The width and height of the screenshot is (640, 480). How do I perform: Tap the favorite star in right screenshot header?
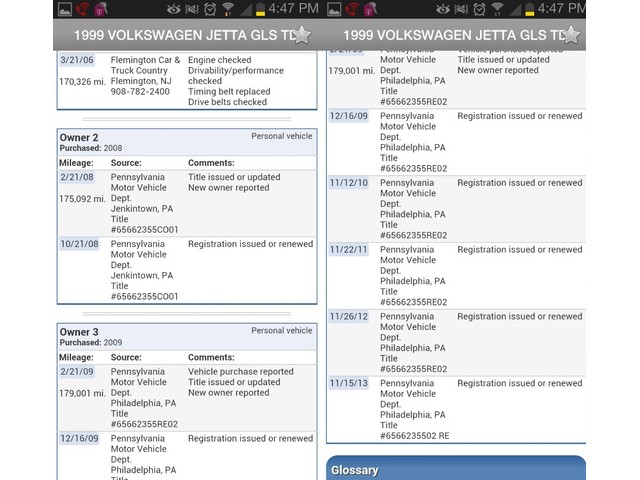point(571,35)
